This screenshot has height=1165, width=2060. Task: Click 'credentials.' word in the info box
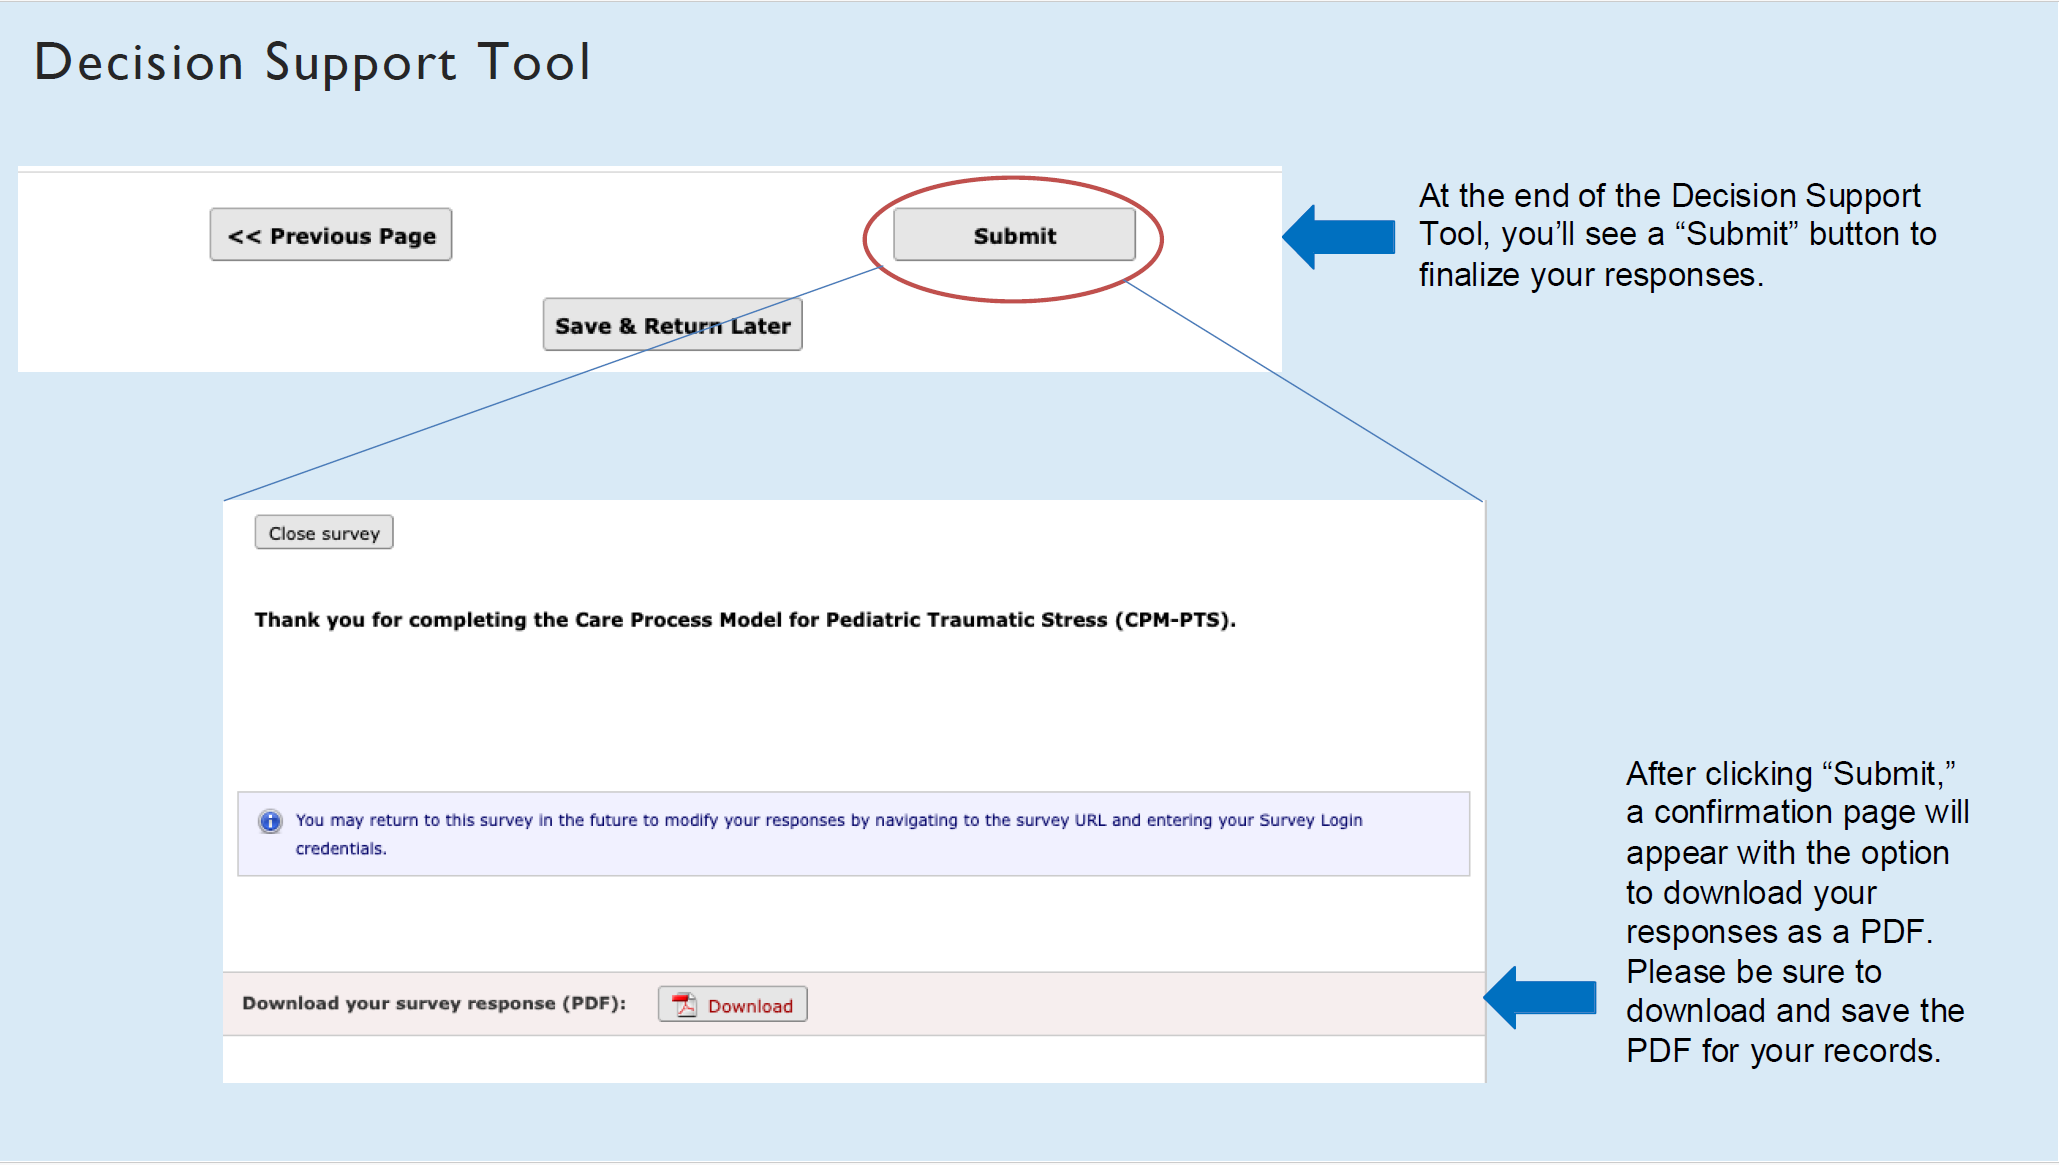coord(340,849)
